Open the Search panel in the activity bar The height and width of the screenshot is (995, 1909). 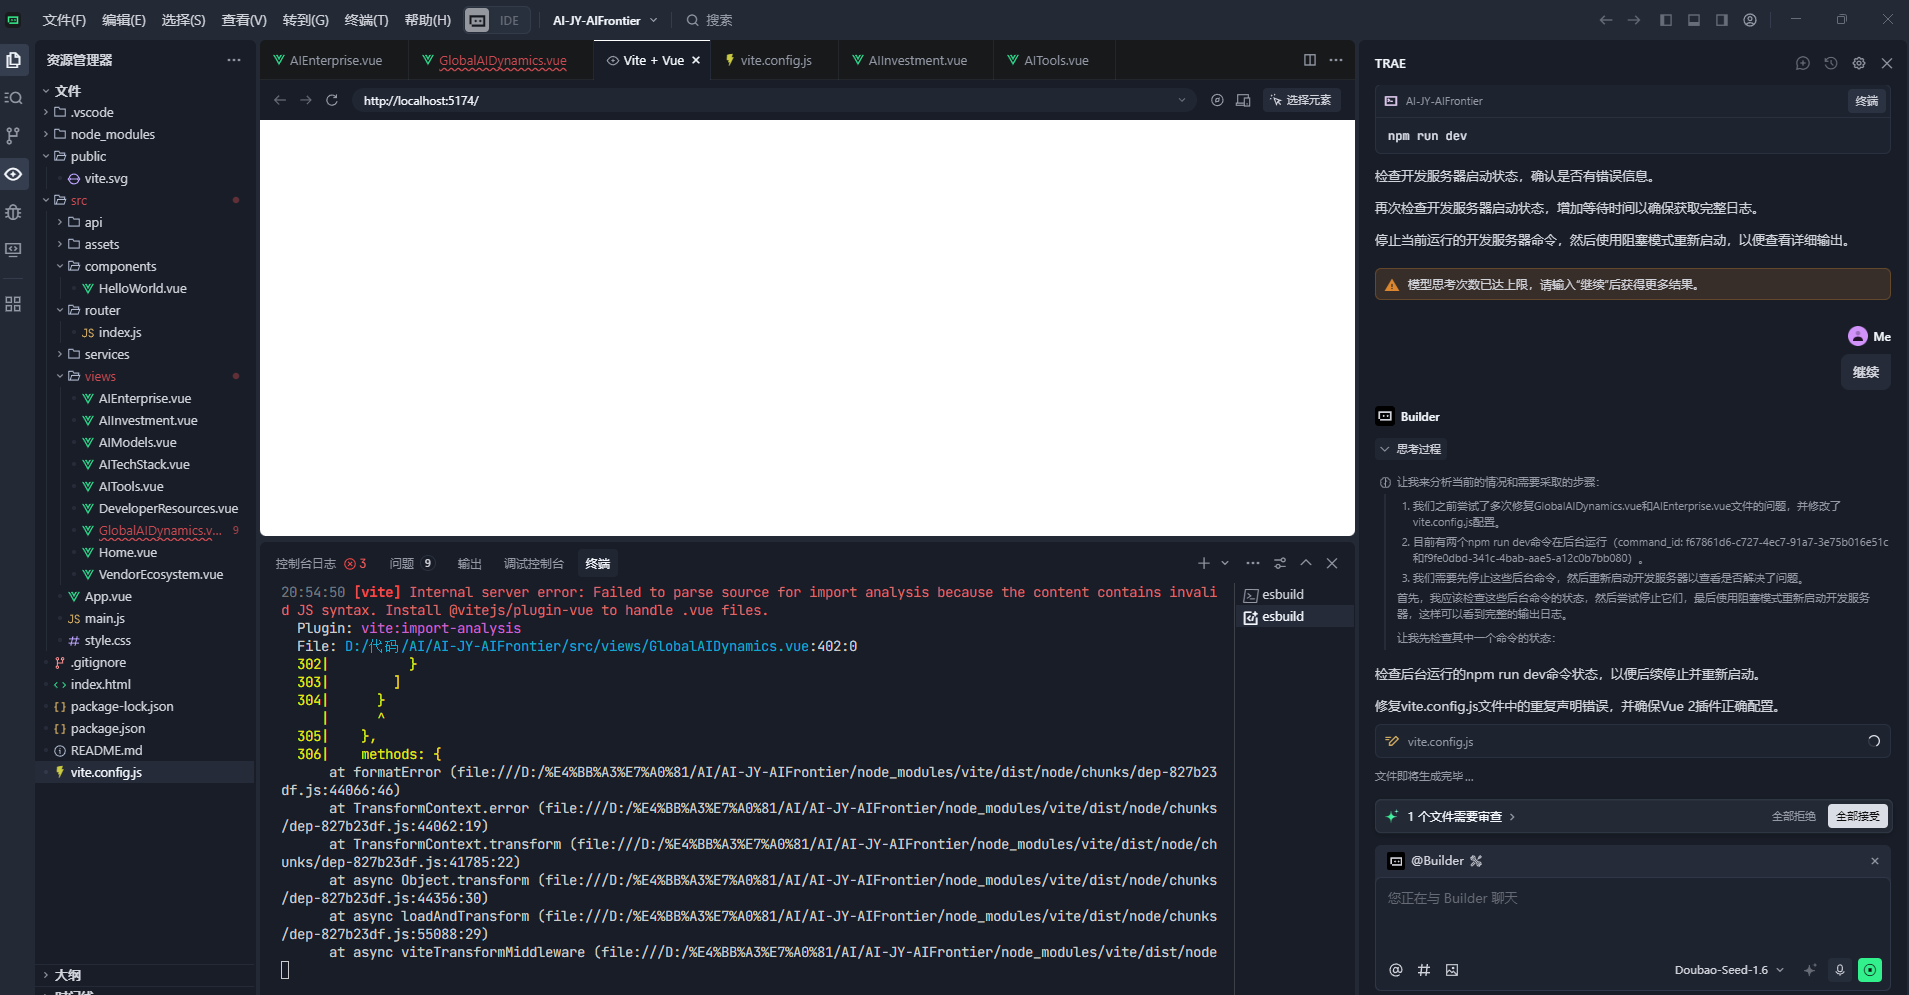coord(13,98)
